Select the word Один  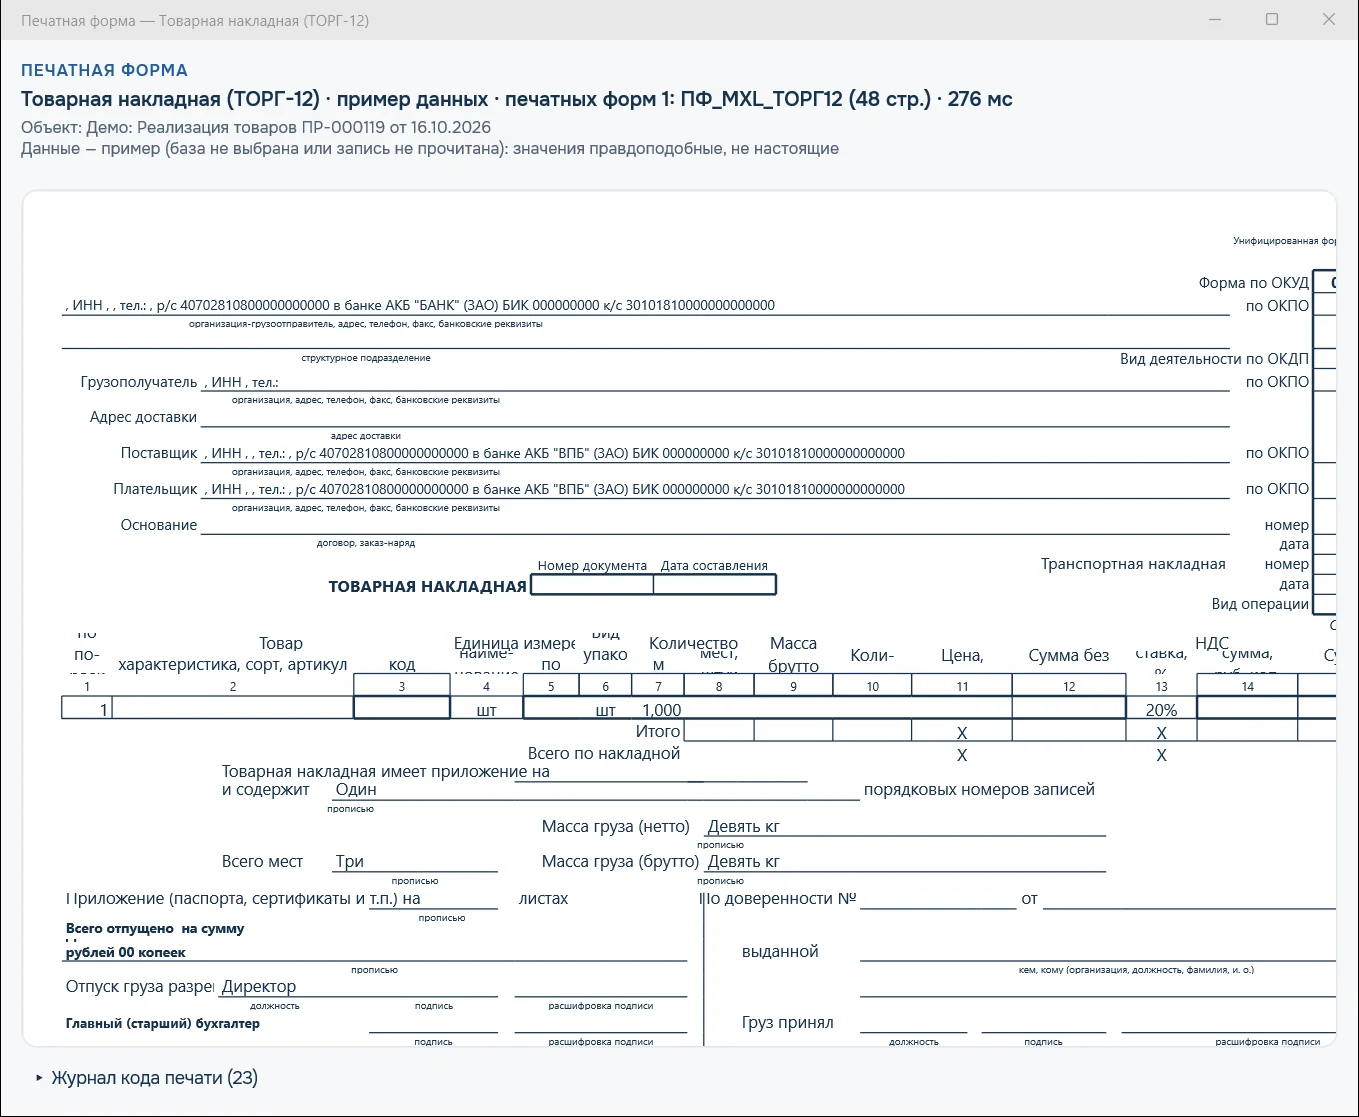tap(356, 790)
